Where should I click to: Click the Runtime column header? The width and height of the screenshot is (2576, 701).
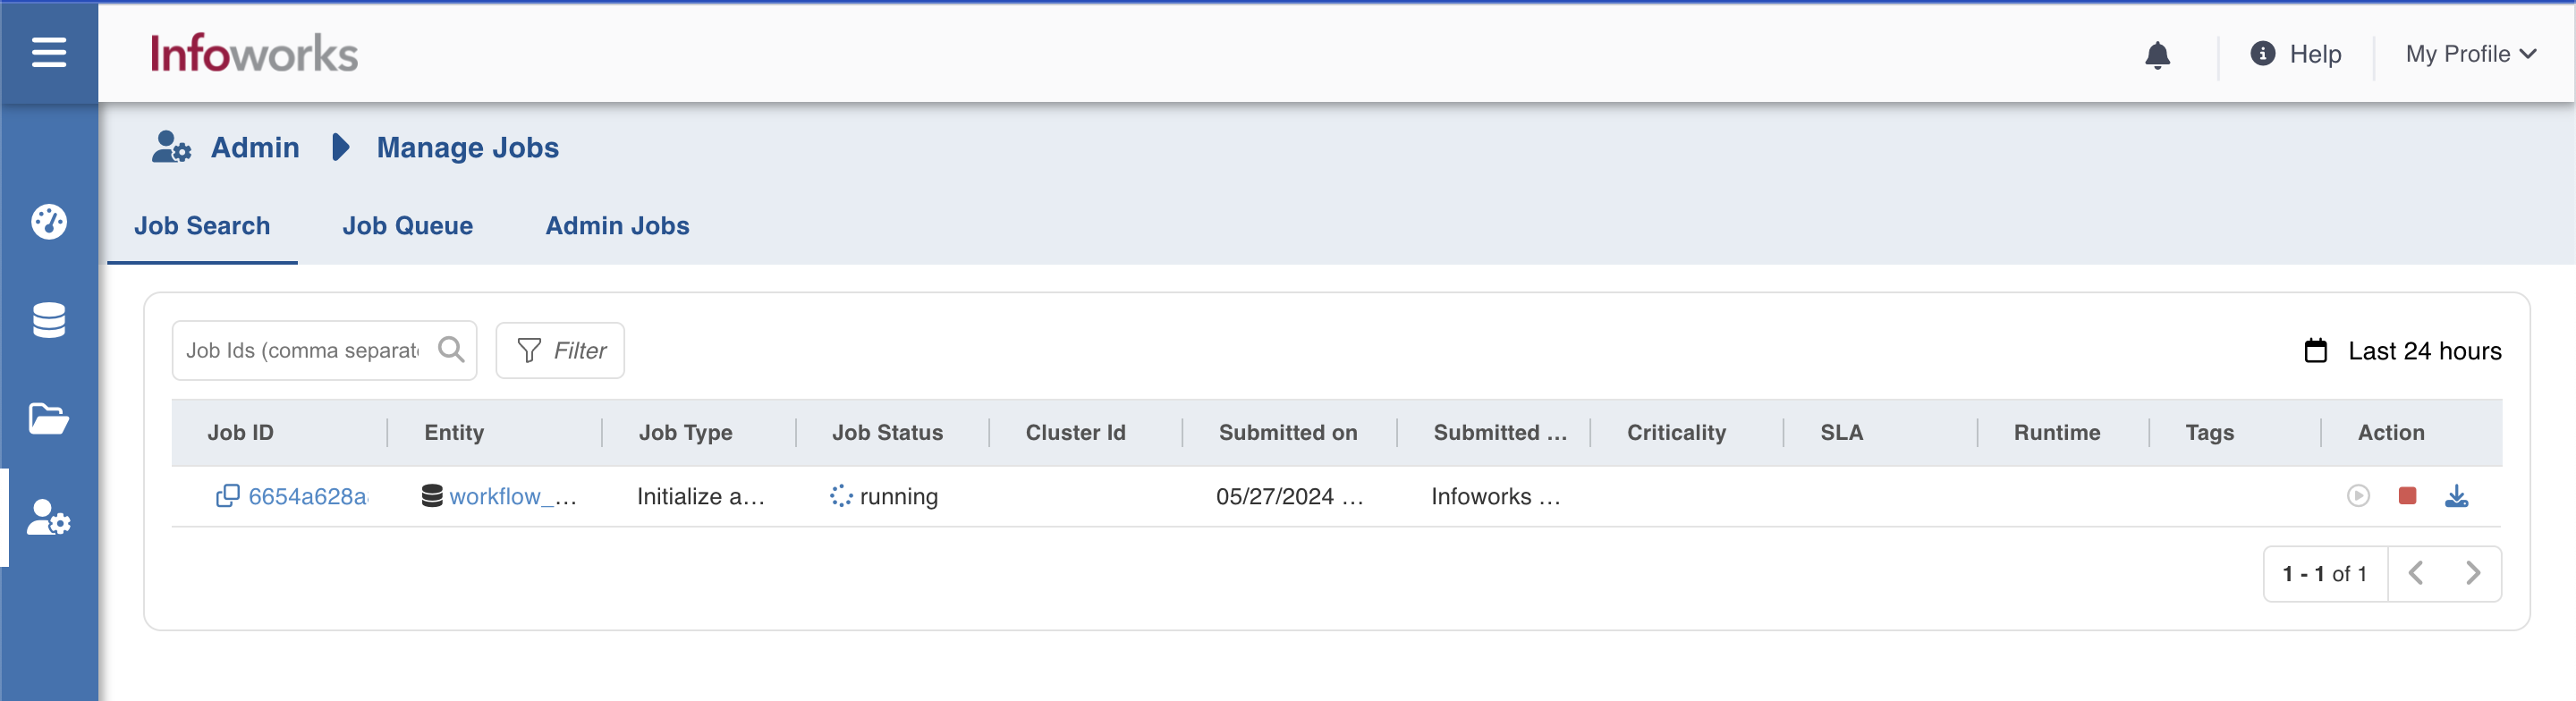2056,432
